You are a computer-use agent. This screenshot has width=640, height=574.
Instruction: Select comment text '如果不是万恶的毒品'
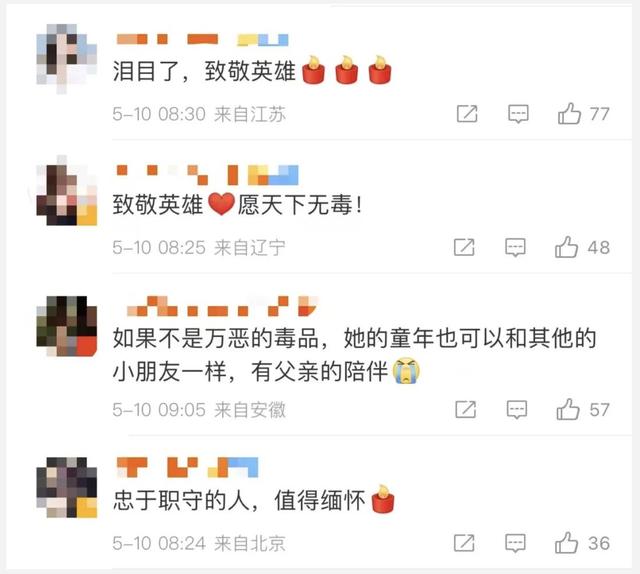(216, 338)
